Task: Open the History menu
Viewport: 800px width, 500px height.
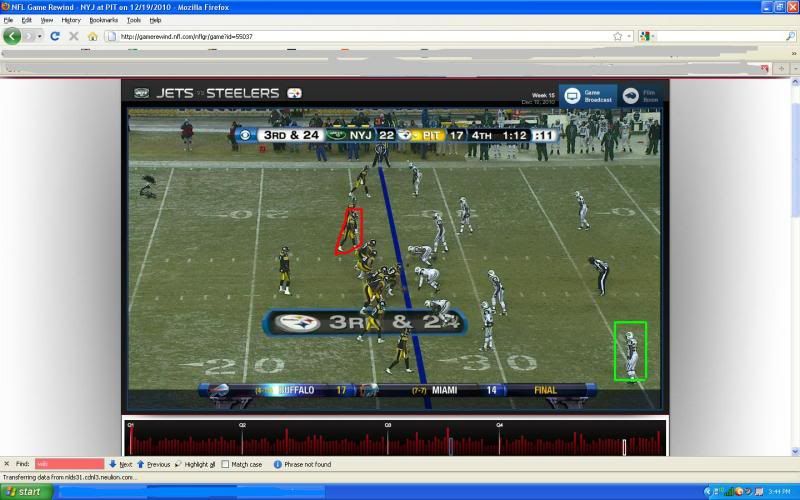Action: [x=71, y=20]
